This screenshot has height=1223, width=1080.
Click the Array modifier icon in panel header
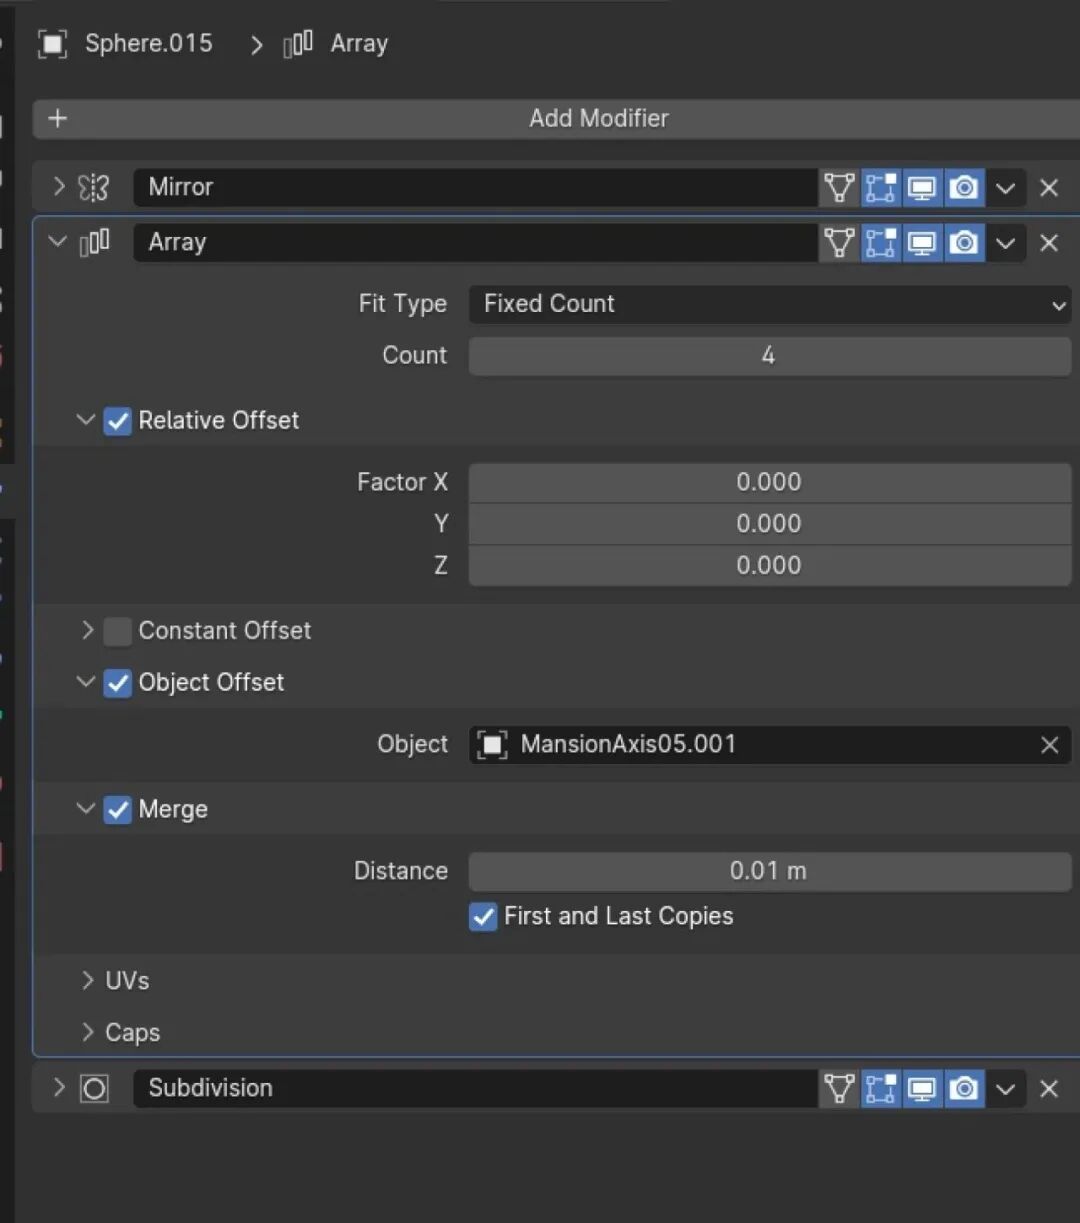pos(94,242)
